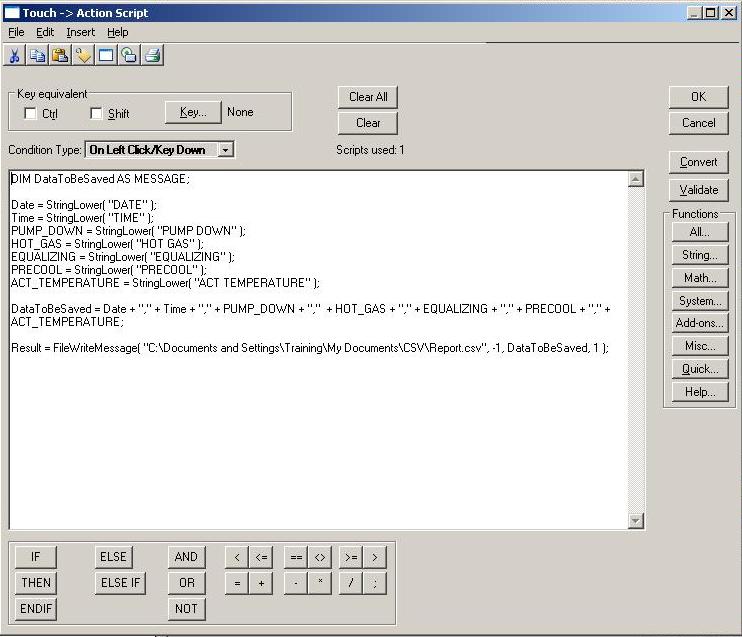
Task: Open the System... functions list
Action: tap(700, 301)
